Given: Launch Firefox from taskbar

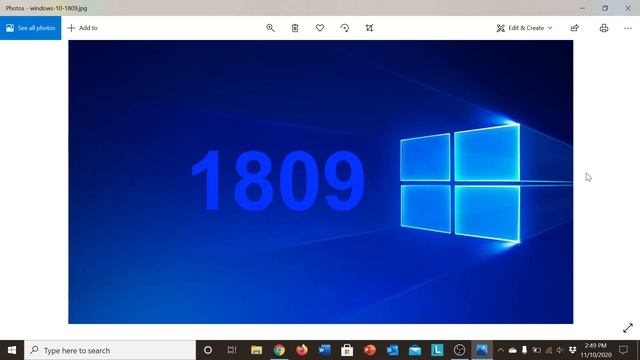Looking at the screenshot, I should point(302,350).
